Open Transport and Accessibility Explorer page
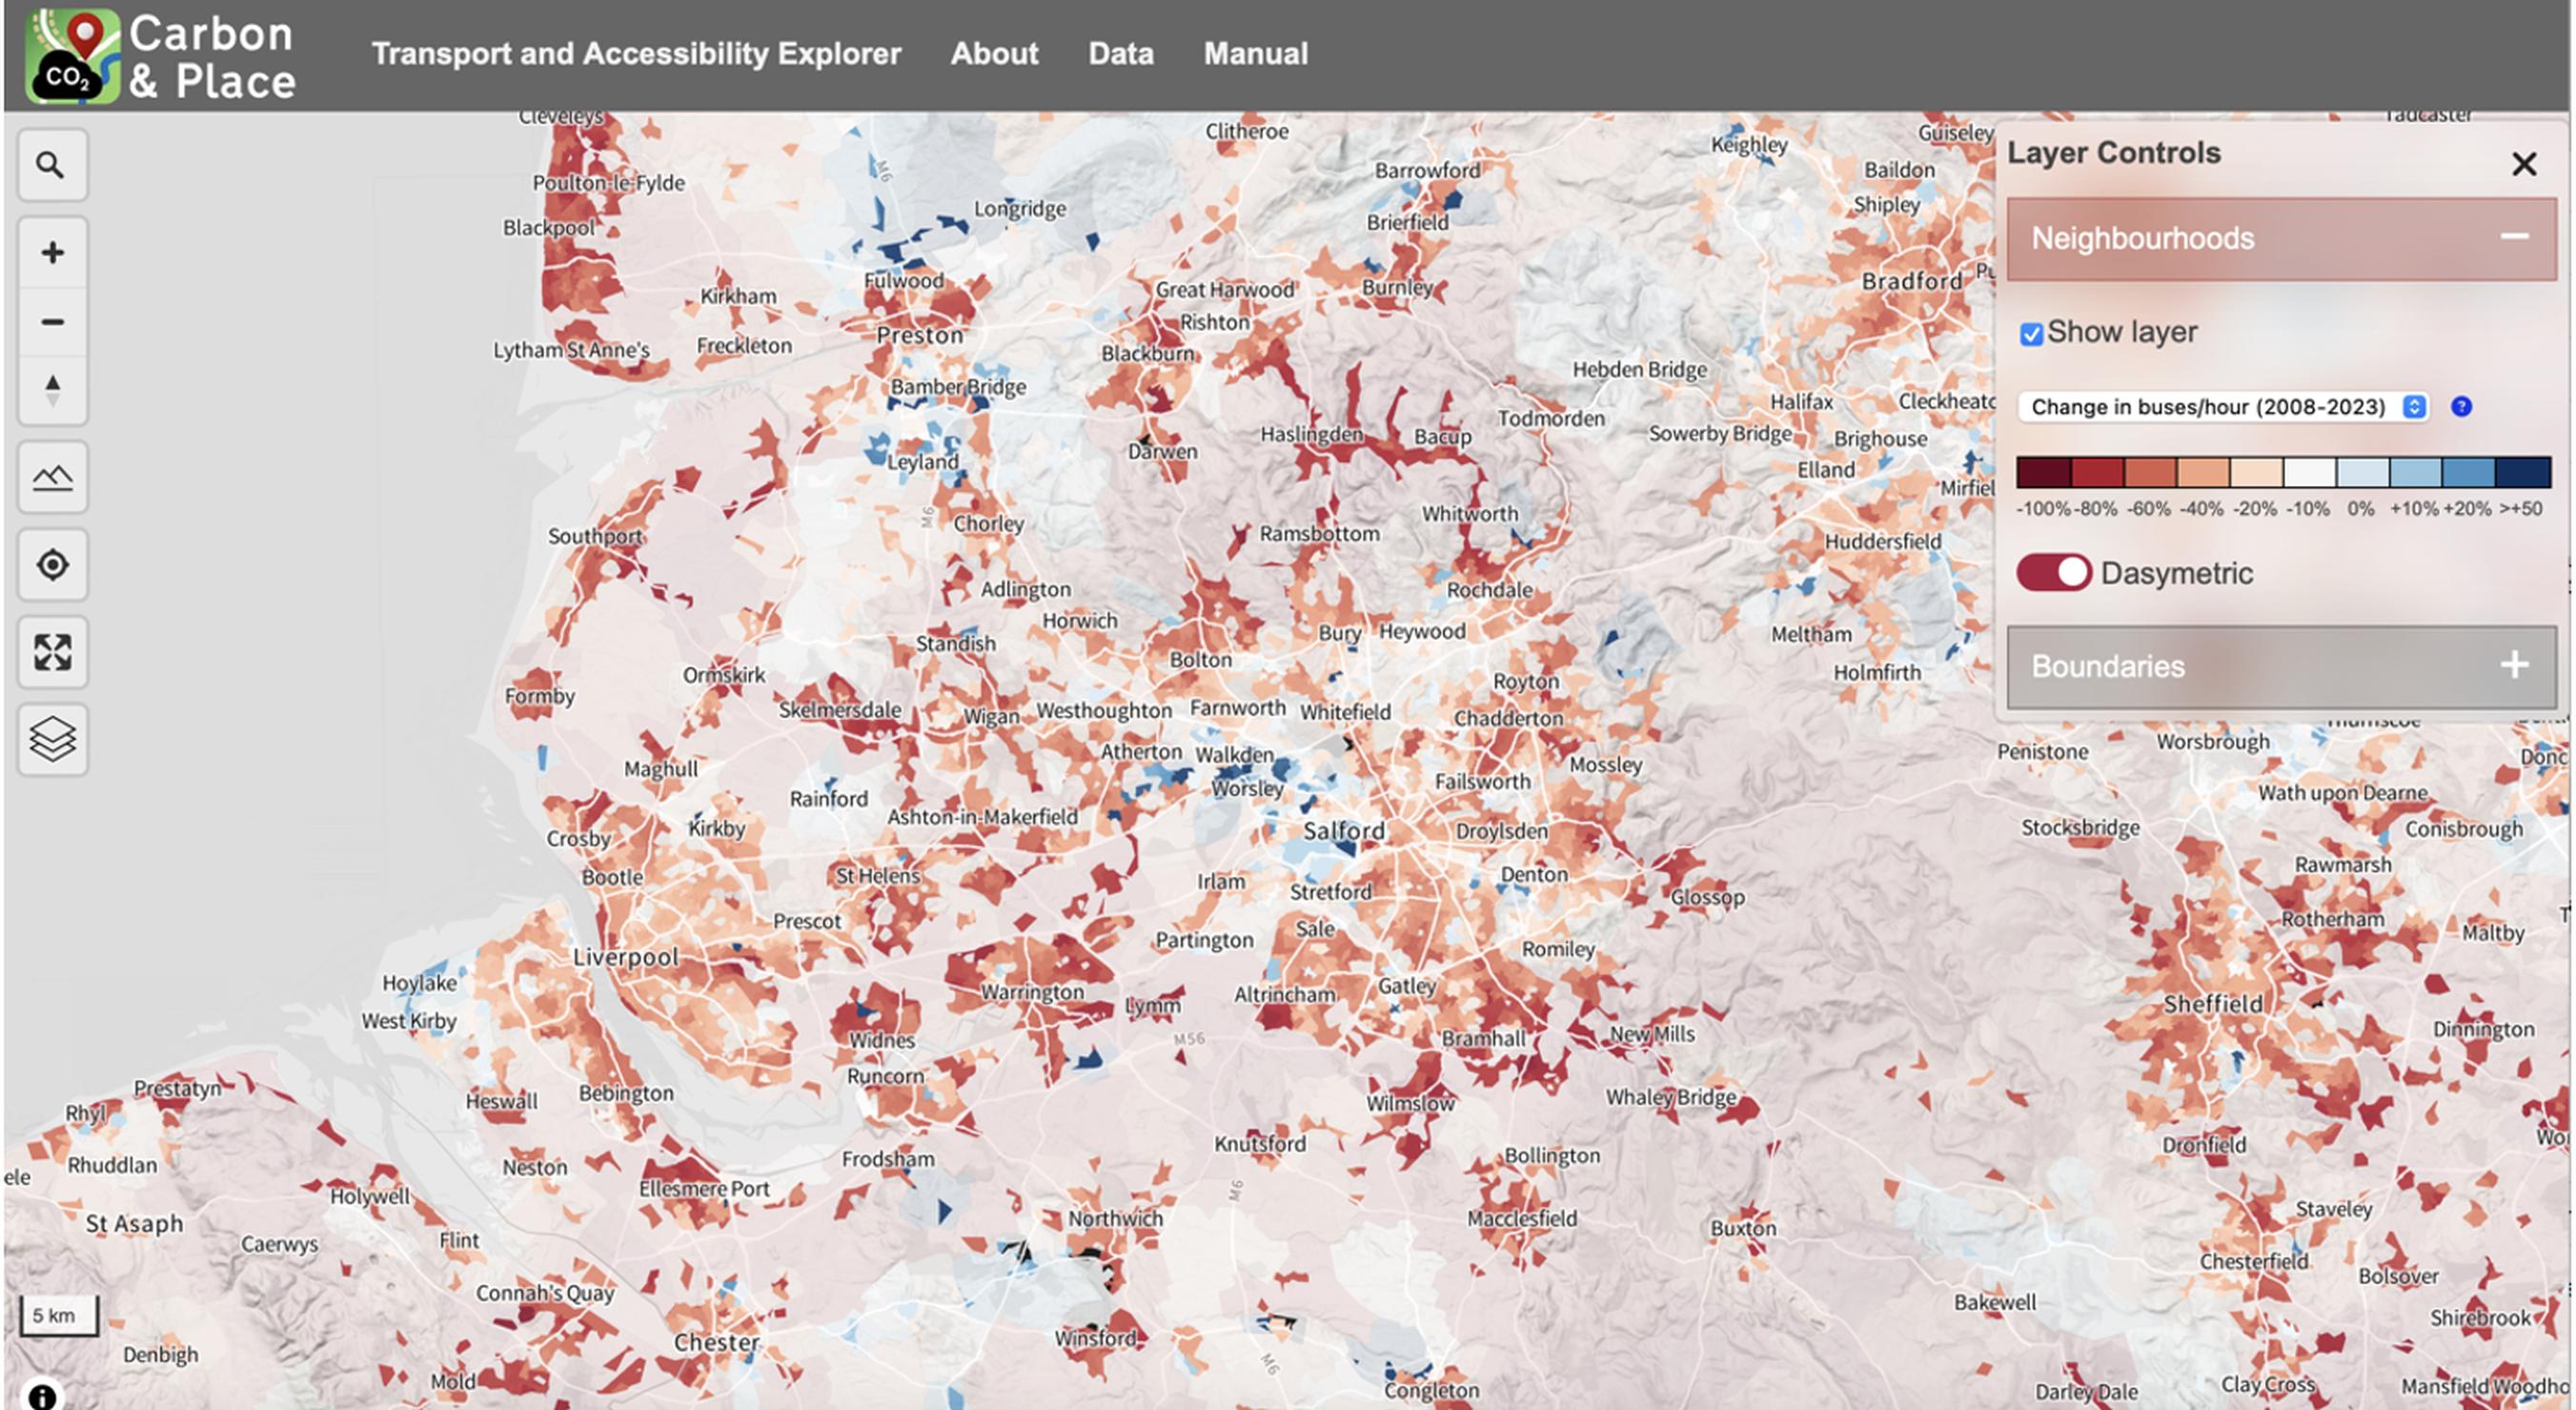The height and width of the screenshot is (1410, 2576). coord(636,54)
